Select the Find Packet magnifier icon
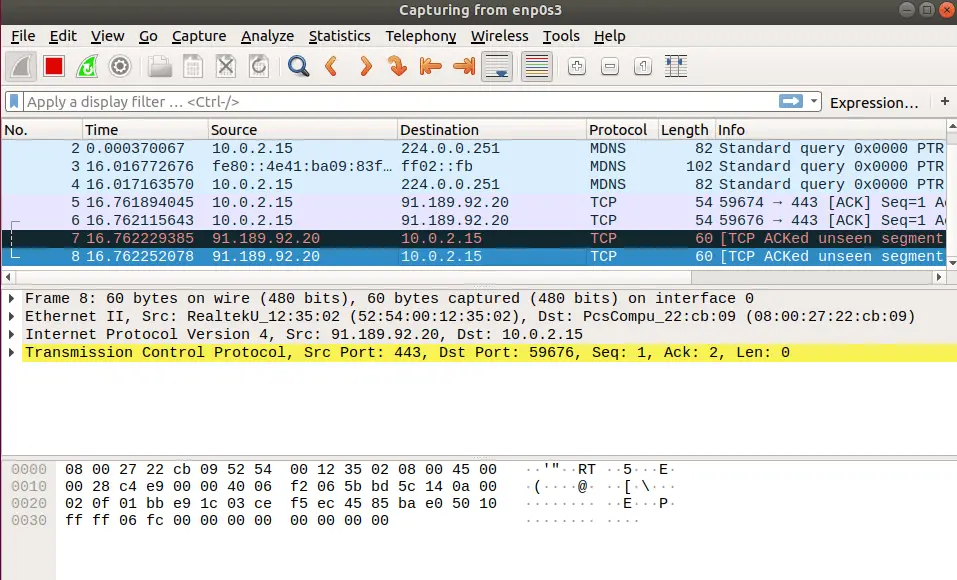 (x=298, y=66)
